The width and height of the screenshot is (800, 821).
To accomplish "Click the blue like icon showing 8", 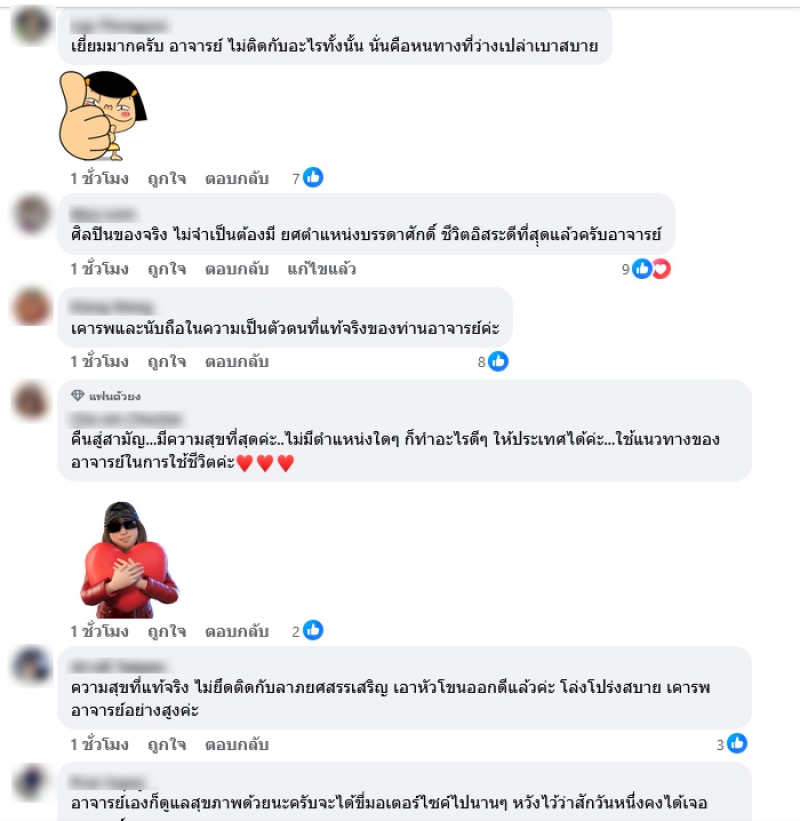I will tap(498, 361).
